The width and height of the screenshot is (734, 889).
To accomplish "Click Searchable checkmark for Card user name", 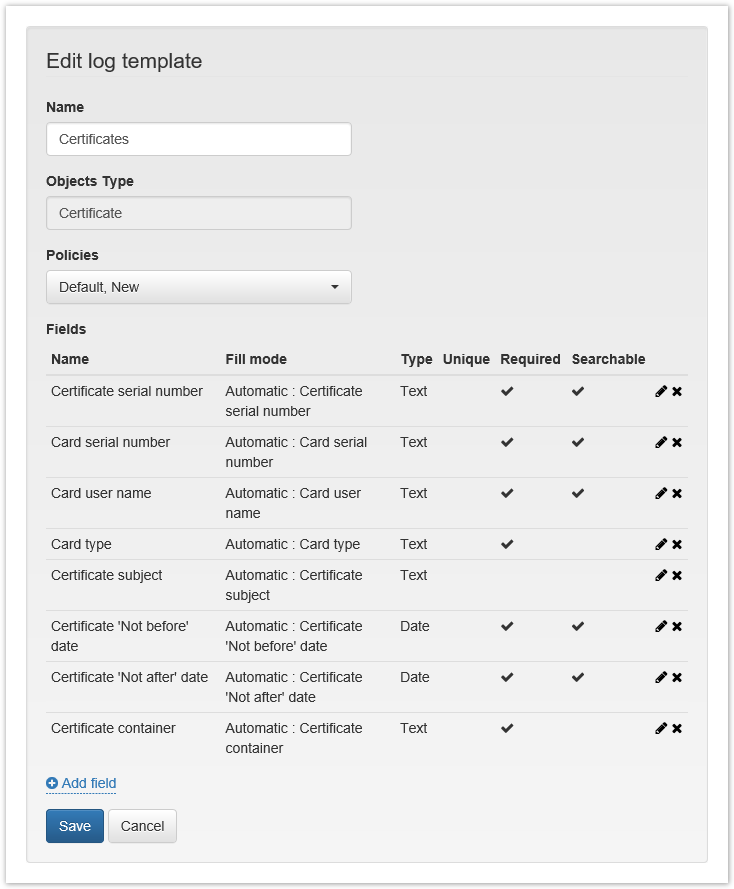I will (x=578, y=494).
